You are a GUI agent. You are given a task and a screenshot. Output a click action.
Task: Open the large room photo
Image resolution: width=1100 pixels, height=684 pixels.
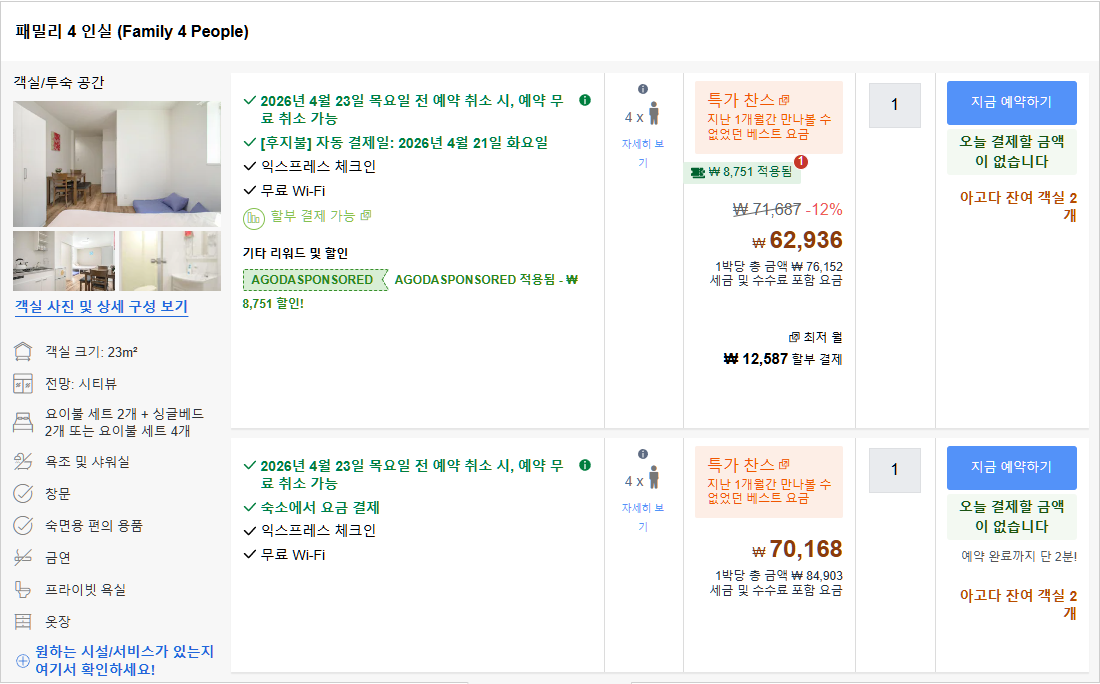[x=117, y=164]
